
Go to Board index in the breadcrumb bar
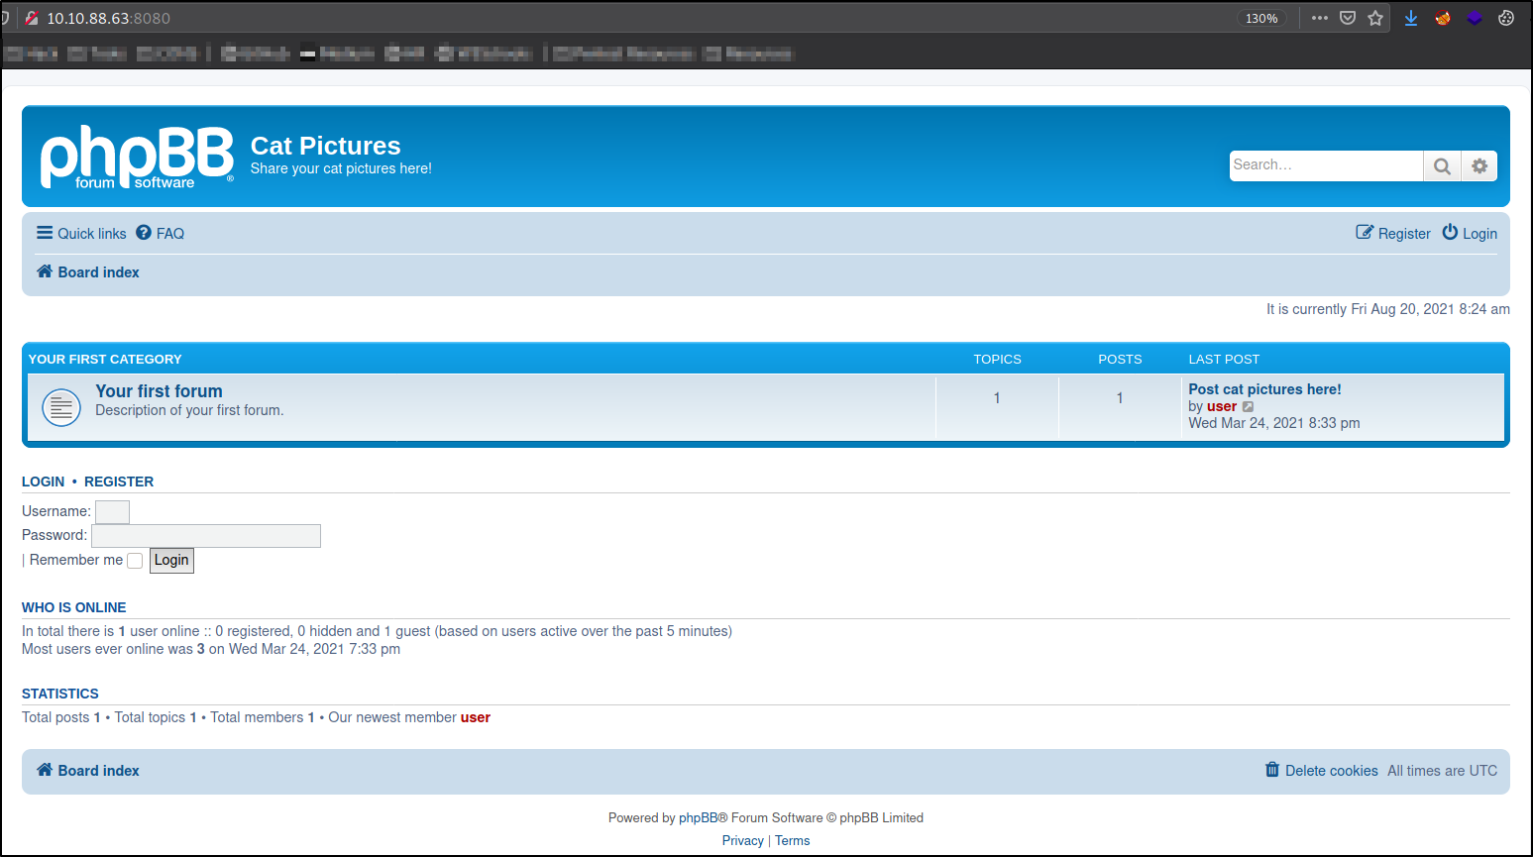(88, 272)
